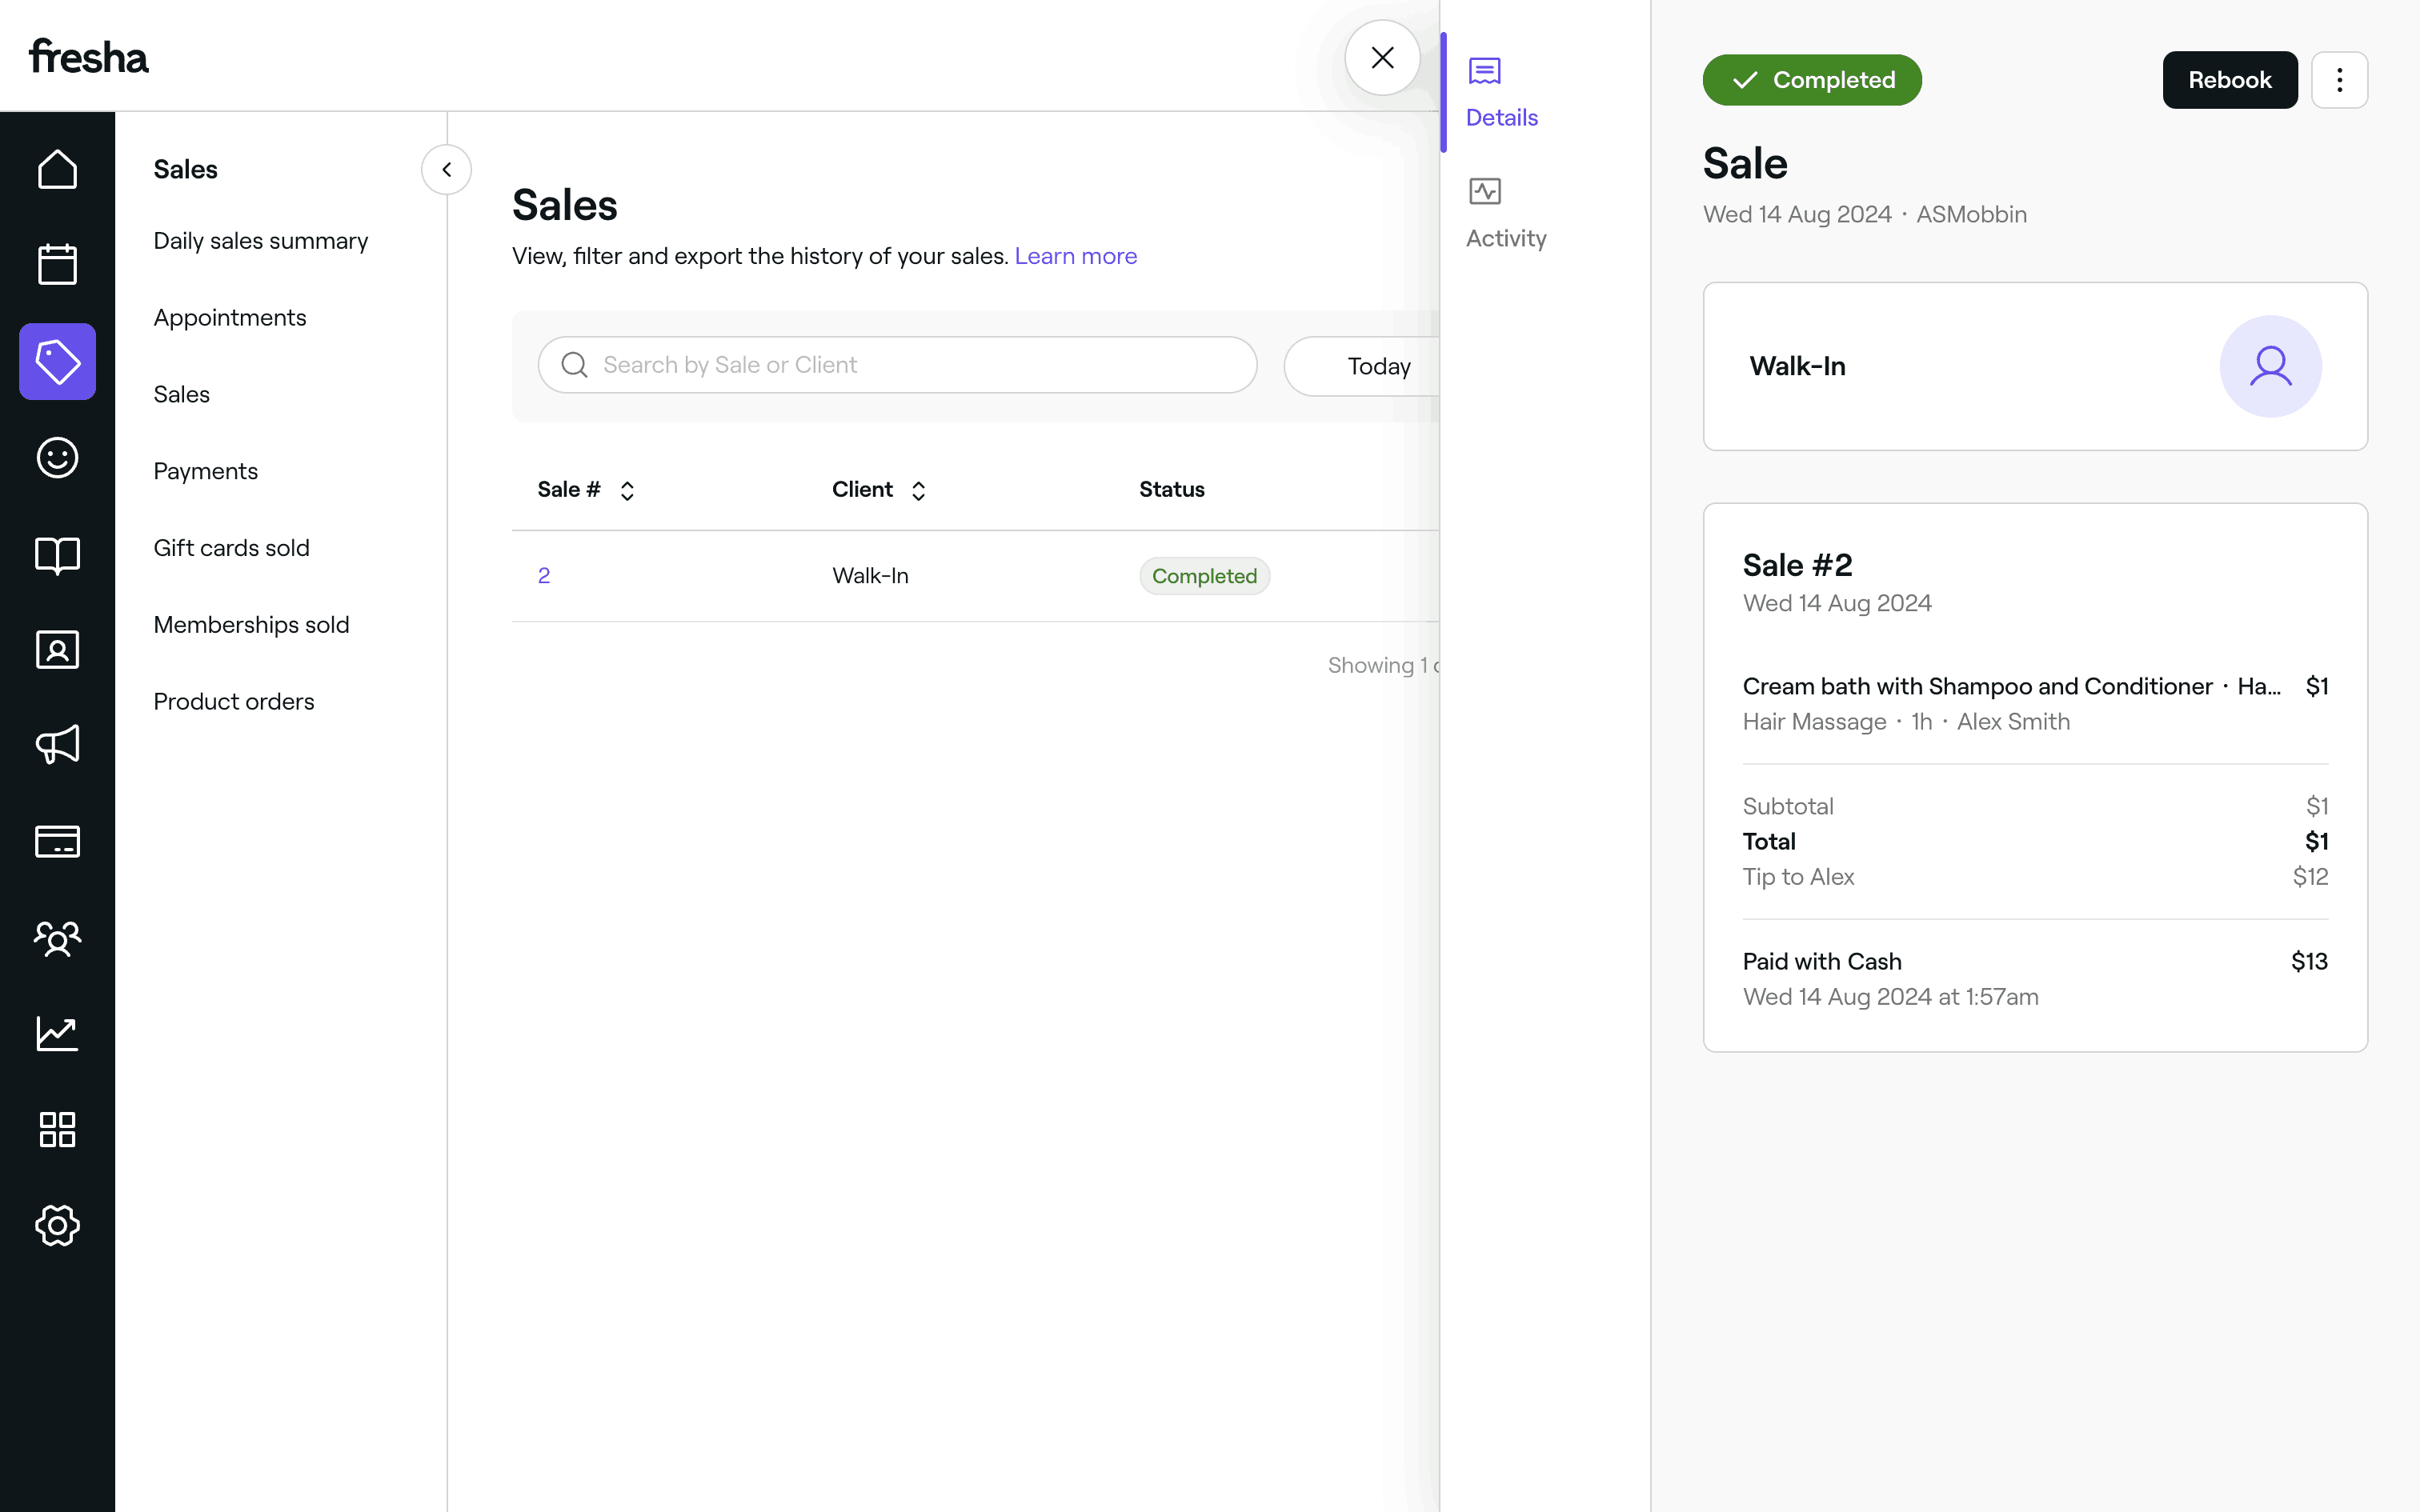
Task: Open the Calendar icon in sidebar
Action: click(57, 265)
